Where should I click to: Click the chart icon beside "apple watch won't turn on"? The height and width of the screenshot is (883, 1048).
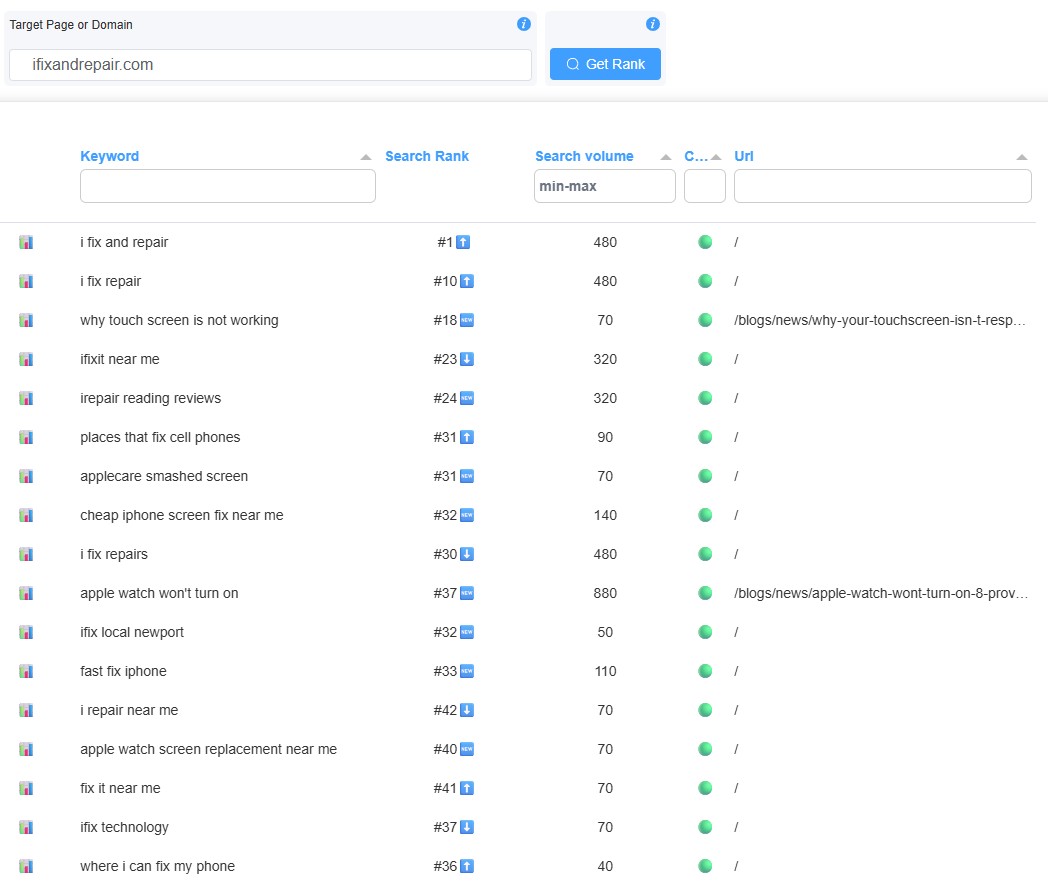[25, 593]
